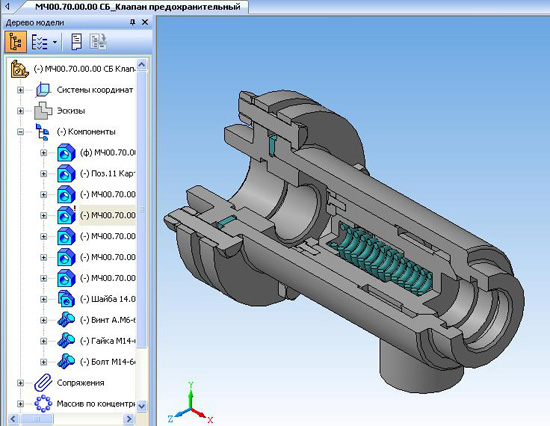The height and width of the screenshot is (426, 550).
Task: Close the Дерево модели panel
Action: pyautogui.click(x=145, y=22)
